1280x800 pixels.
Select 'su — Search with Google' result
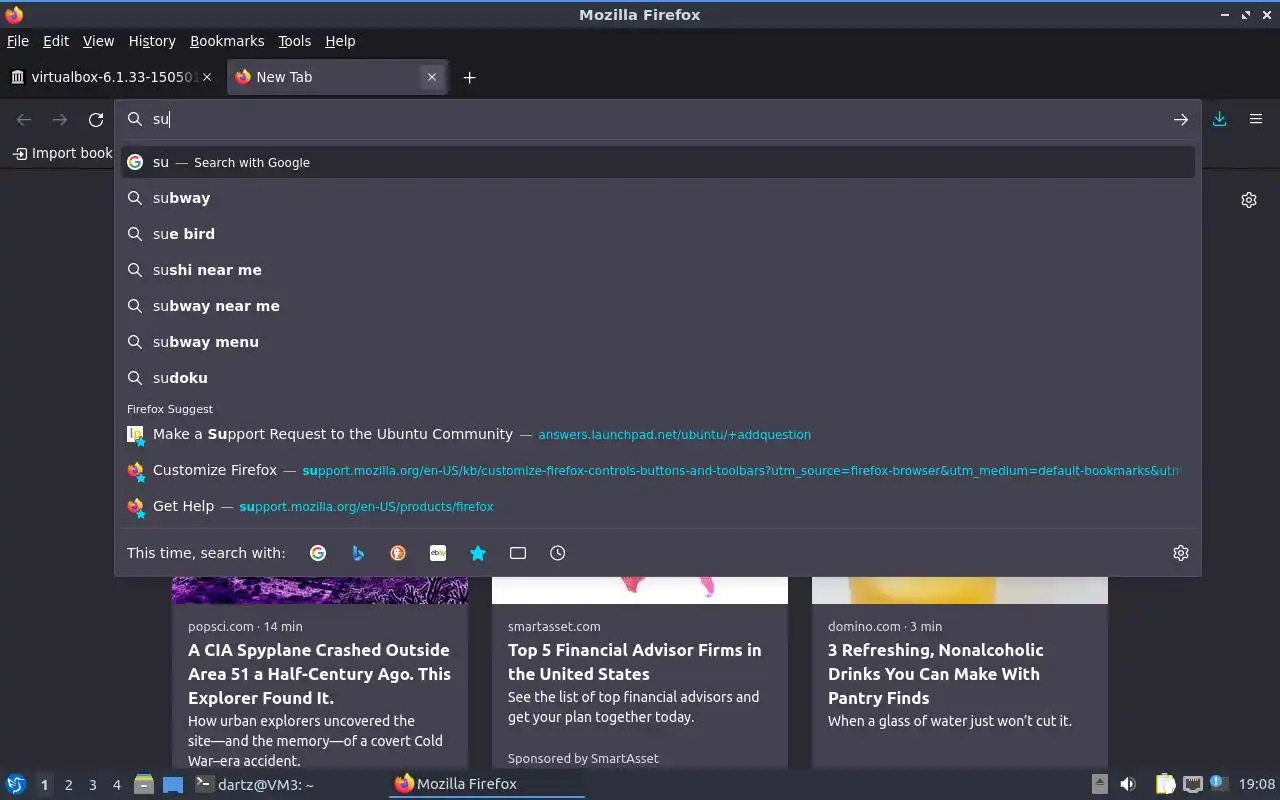click(x=658, y=162)
